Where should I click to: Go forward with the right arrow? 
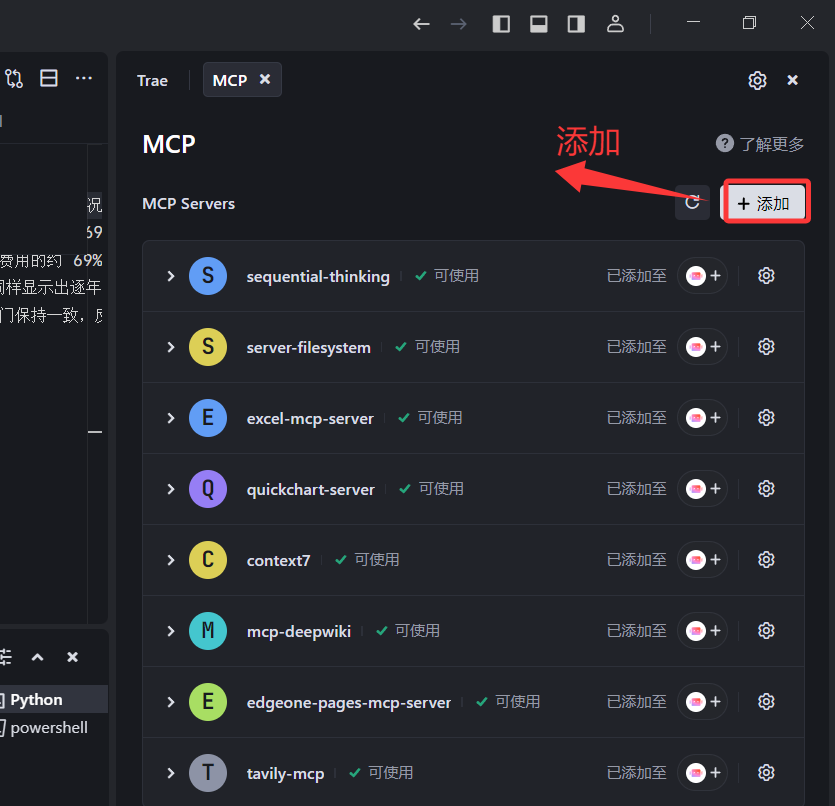tap(459, 24)
